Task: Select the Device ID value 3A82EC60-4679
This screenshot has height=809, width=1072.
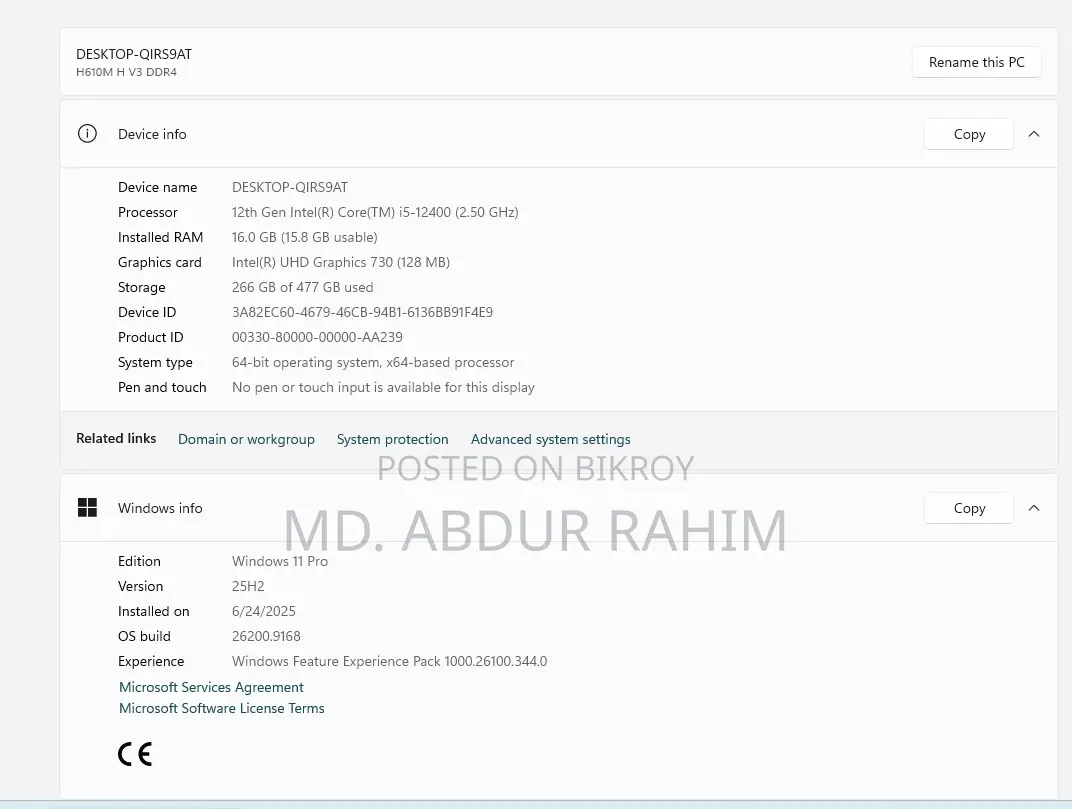Action: pos(362,313)
